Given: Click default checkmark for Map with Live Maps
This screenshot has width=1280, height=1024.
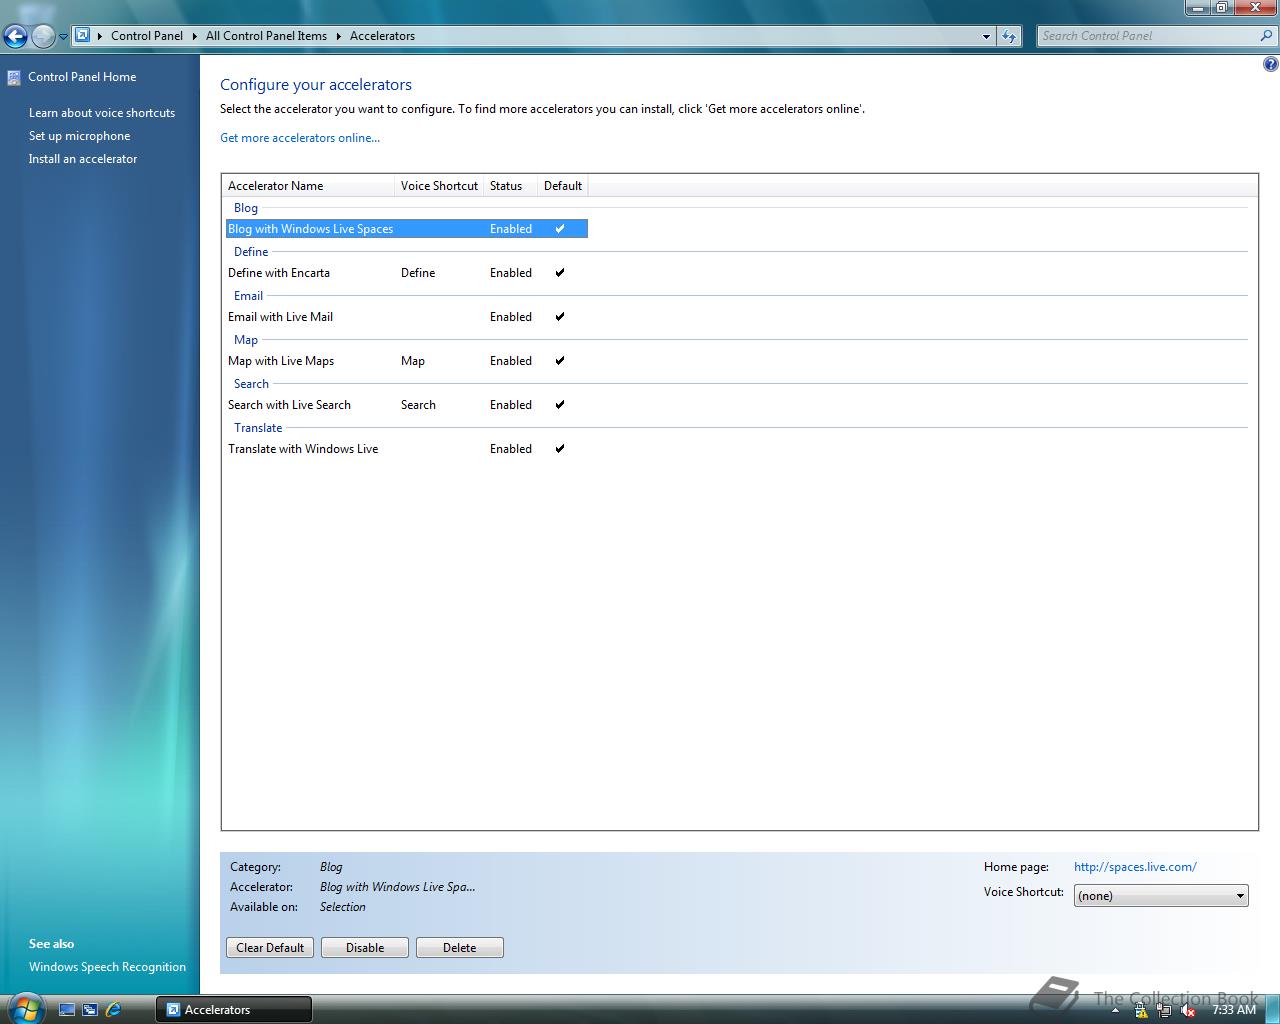Looking at the screenshot, I should (560, 361).
